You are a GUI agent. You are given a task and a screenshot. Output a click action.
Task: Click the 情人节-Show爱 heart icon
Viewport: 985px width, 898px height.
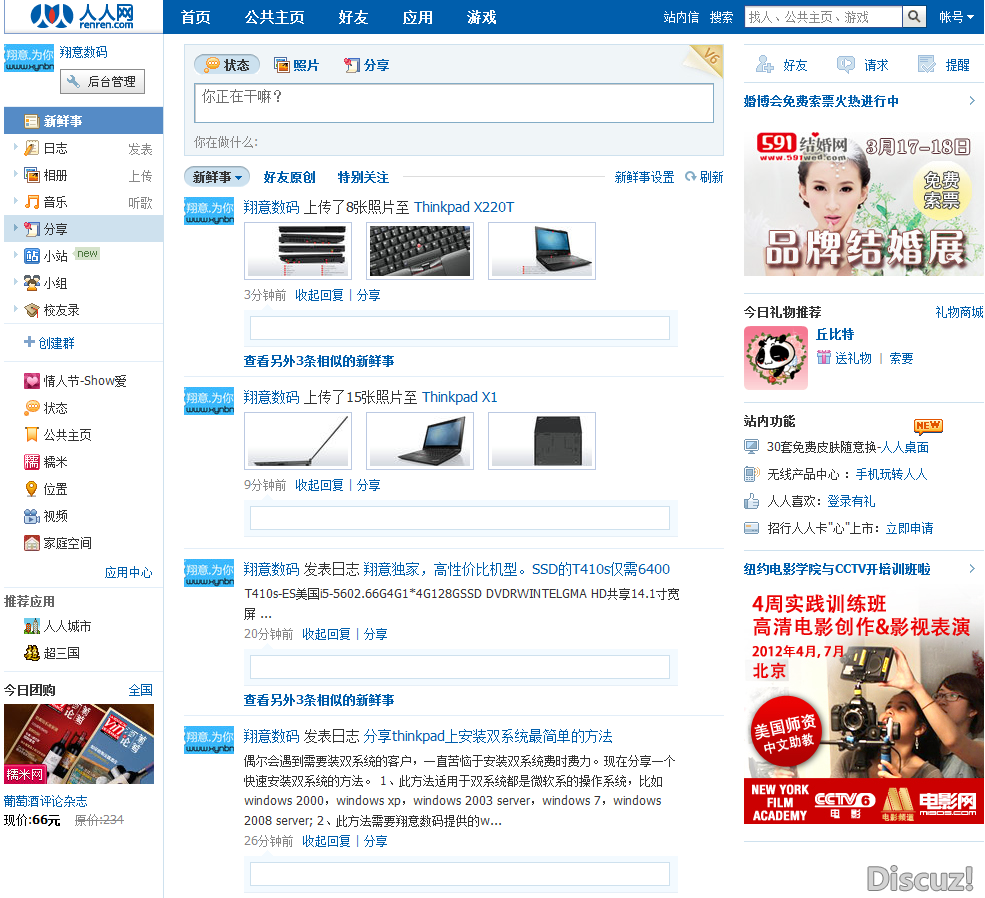click(31, 381)
